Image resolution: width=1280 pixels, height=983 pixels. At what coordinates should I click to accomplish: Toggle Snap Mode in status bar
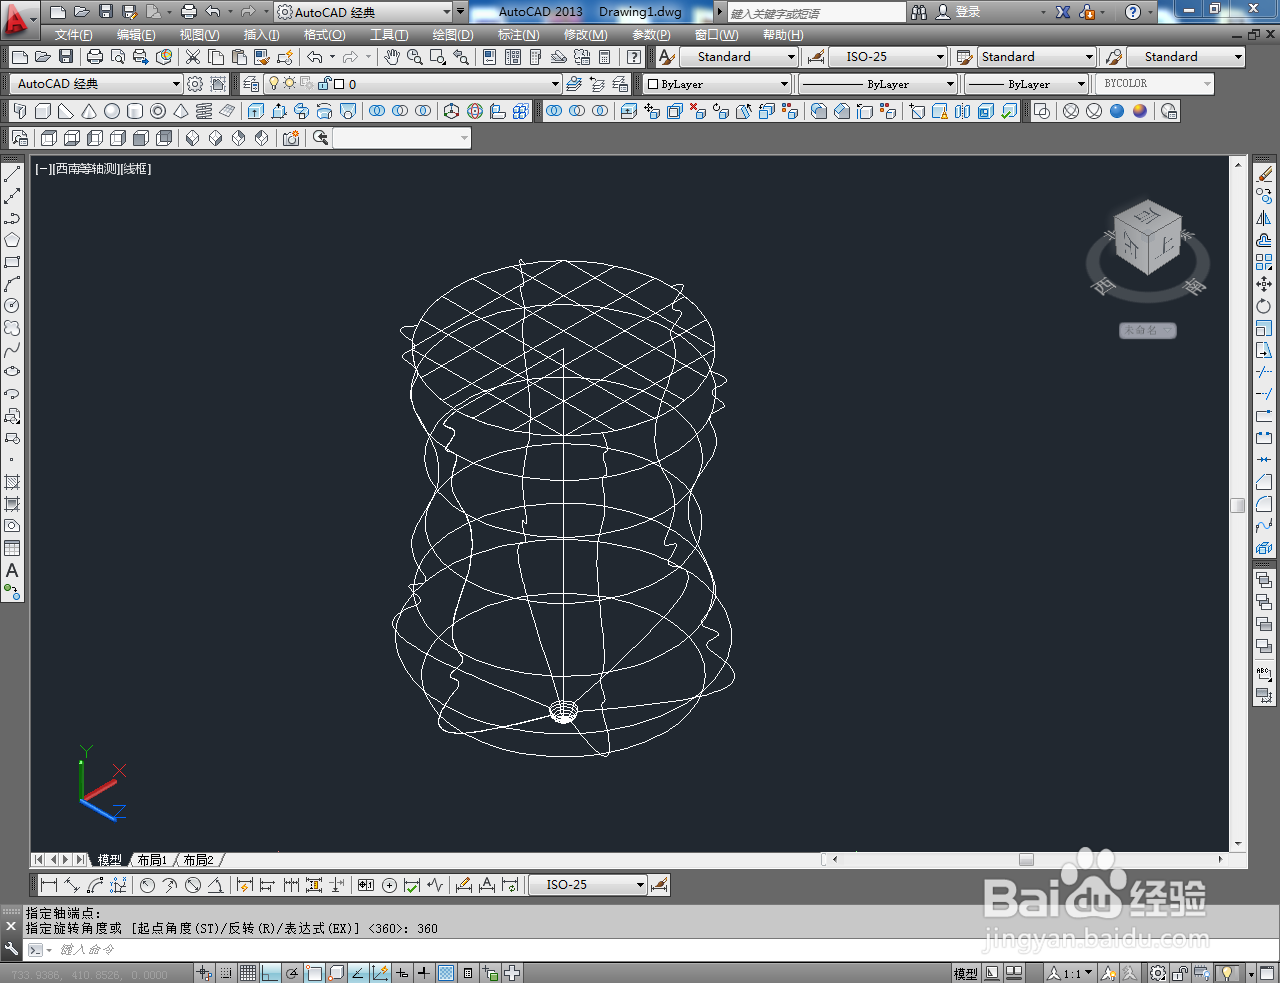pyautogui.click(x=226, y=973)
